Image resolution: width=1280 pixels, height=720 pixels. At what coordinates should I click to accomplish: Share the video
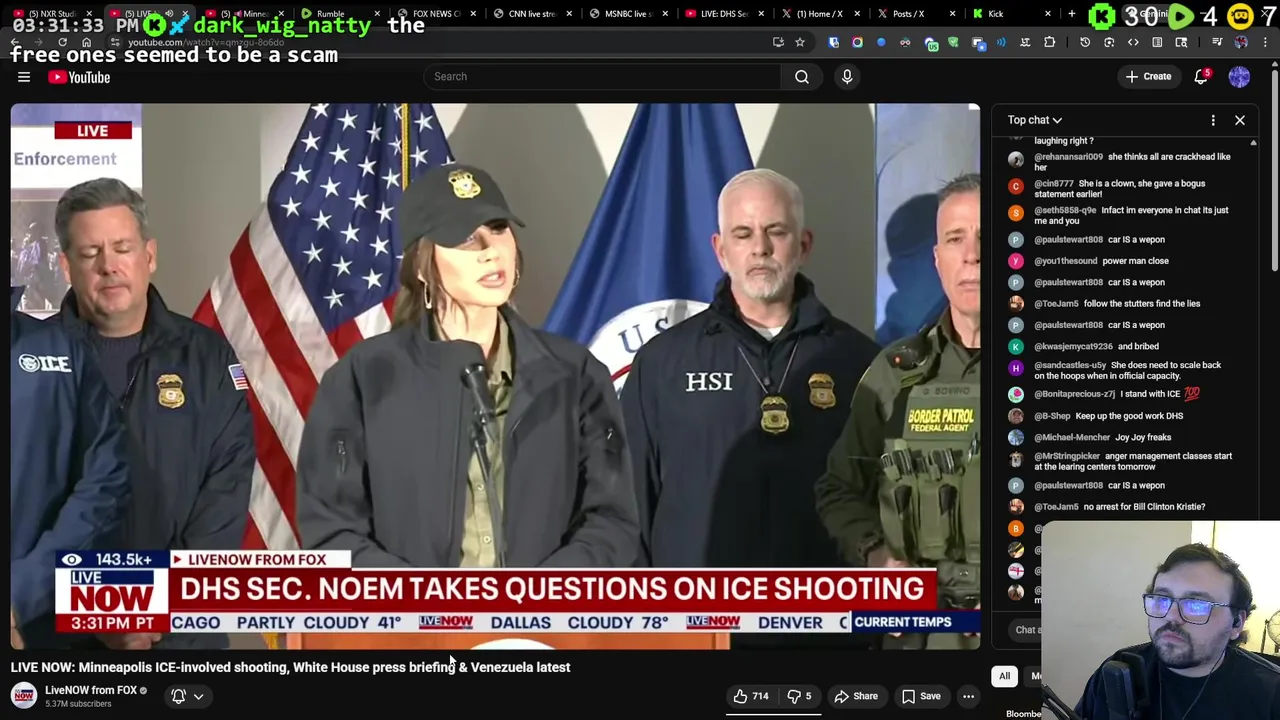pyautogui.click(x=856, y=696)
